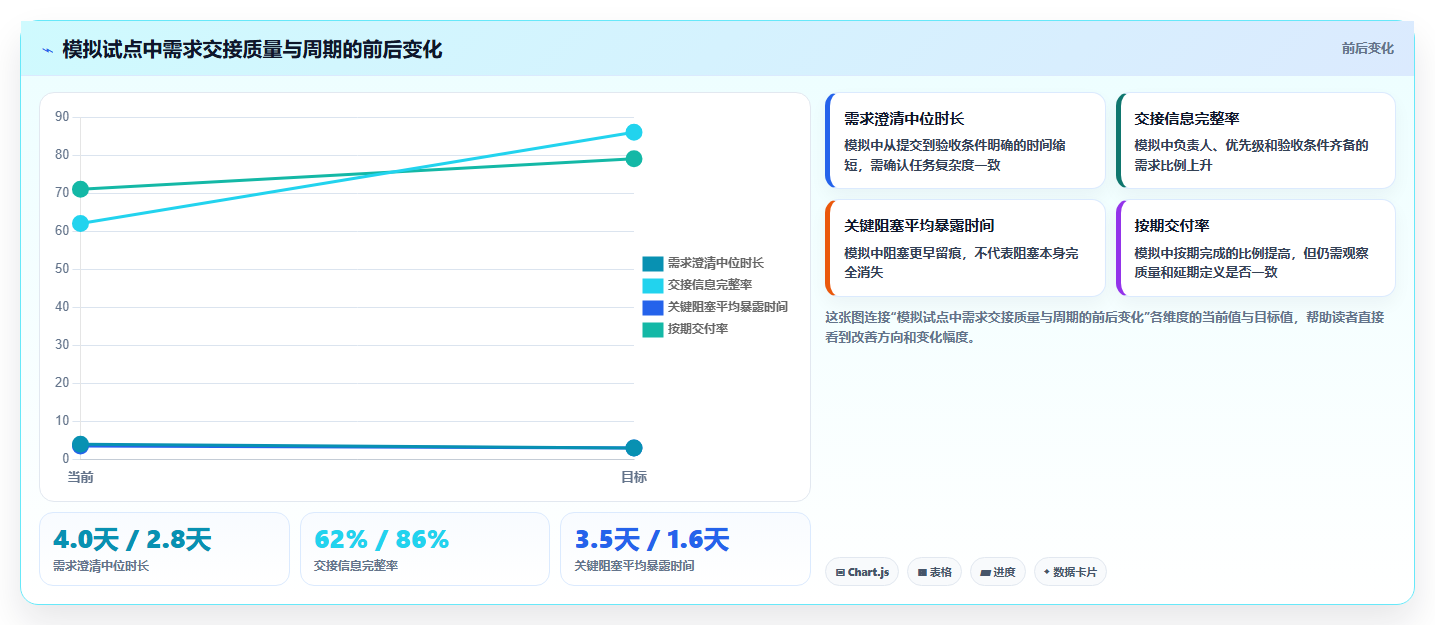Click legend text 交接信息完整率
Viewport: 1435px width, 625px height.
pos(710,285)
